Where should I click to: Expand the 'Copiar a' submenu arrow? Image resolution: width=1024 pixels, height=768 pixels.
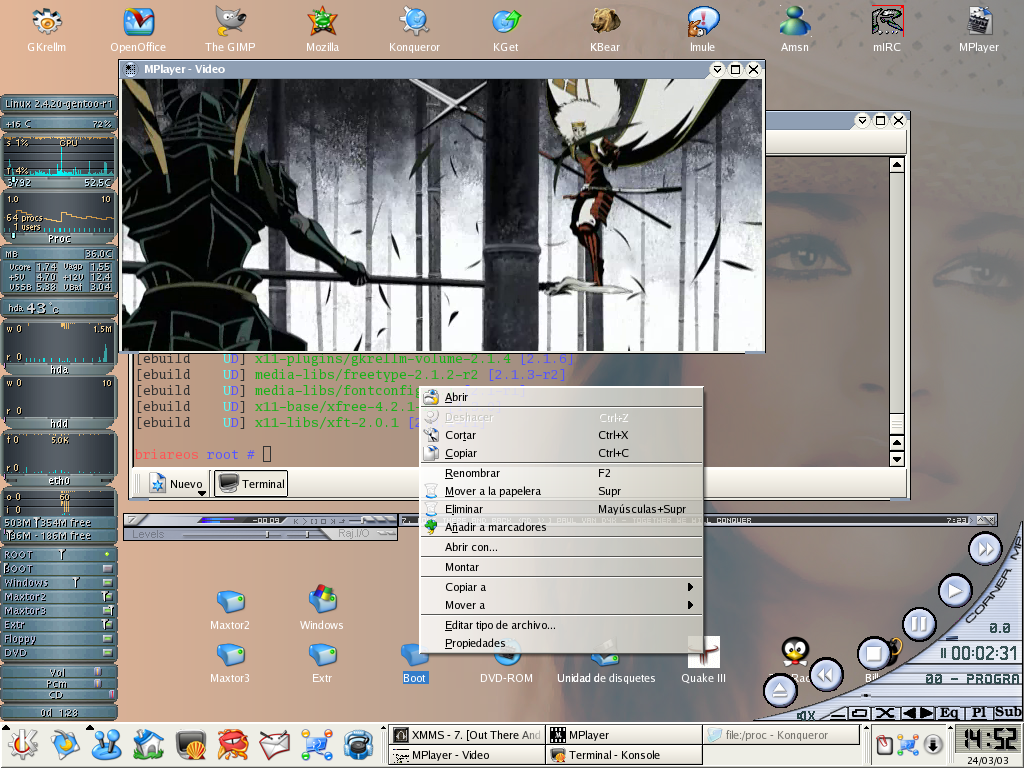click(x=690, y=587)
